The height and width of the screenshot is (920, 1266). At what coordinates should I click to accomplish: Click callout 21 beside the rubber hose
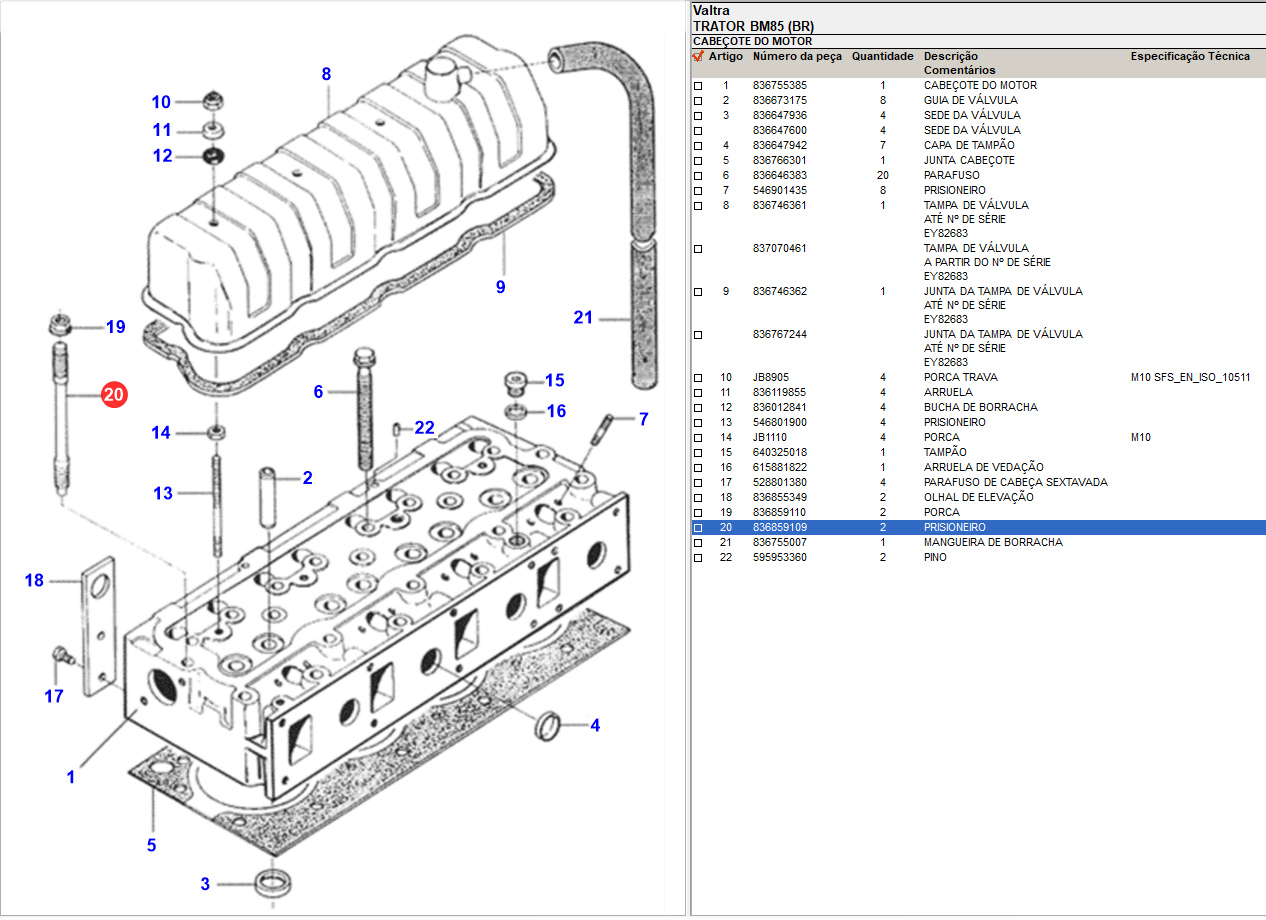tap(583, 318)
